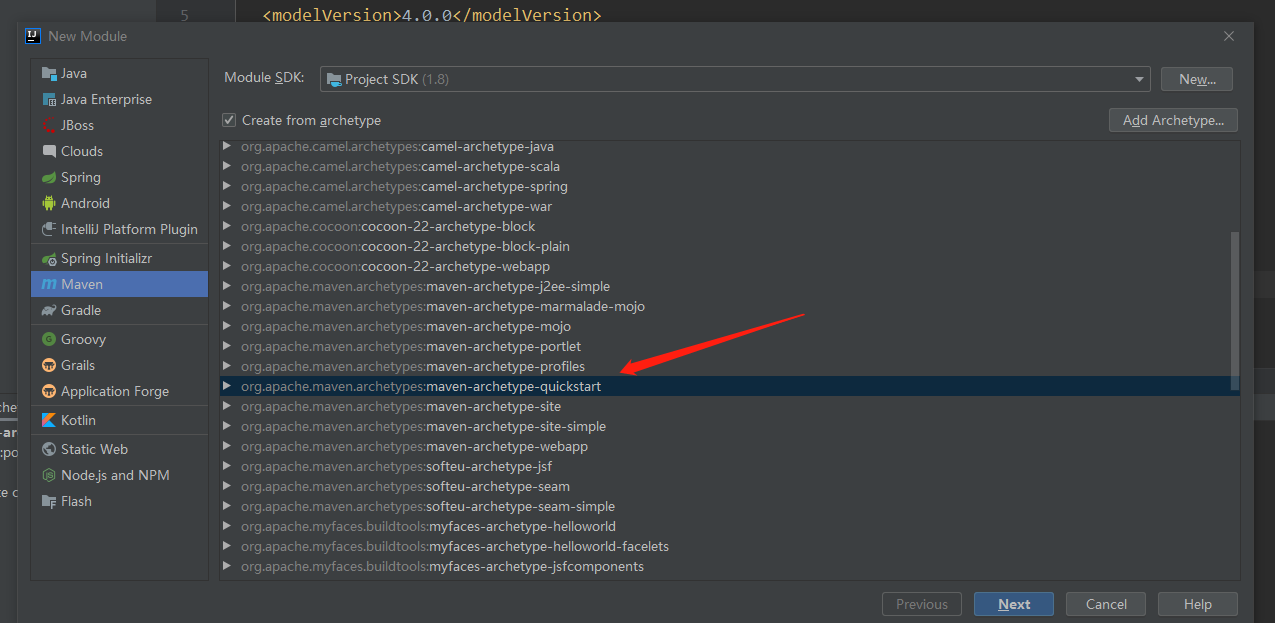Click the Cancel button

click(x=1106, y=604)
